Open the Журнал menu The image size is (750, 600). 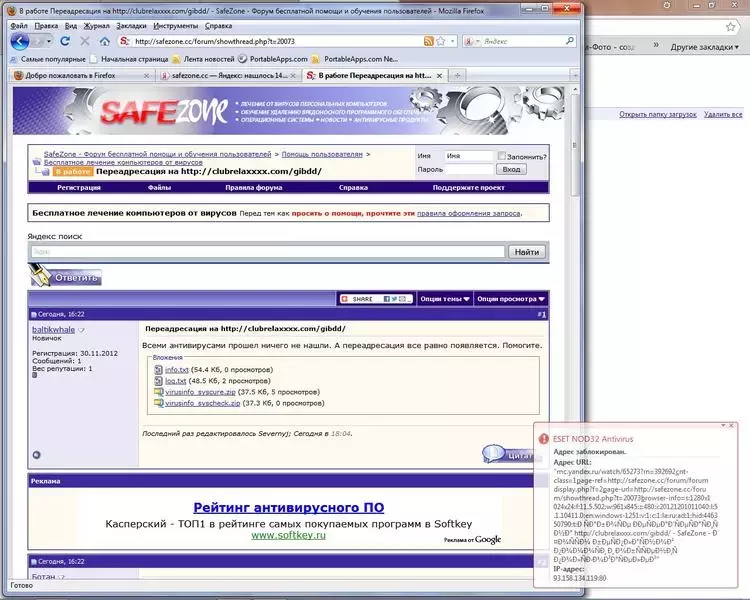click(97, 26)
